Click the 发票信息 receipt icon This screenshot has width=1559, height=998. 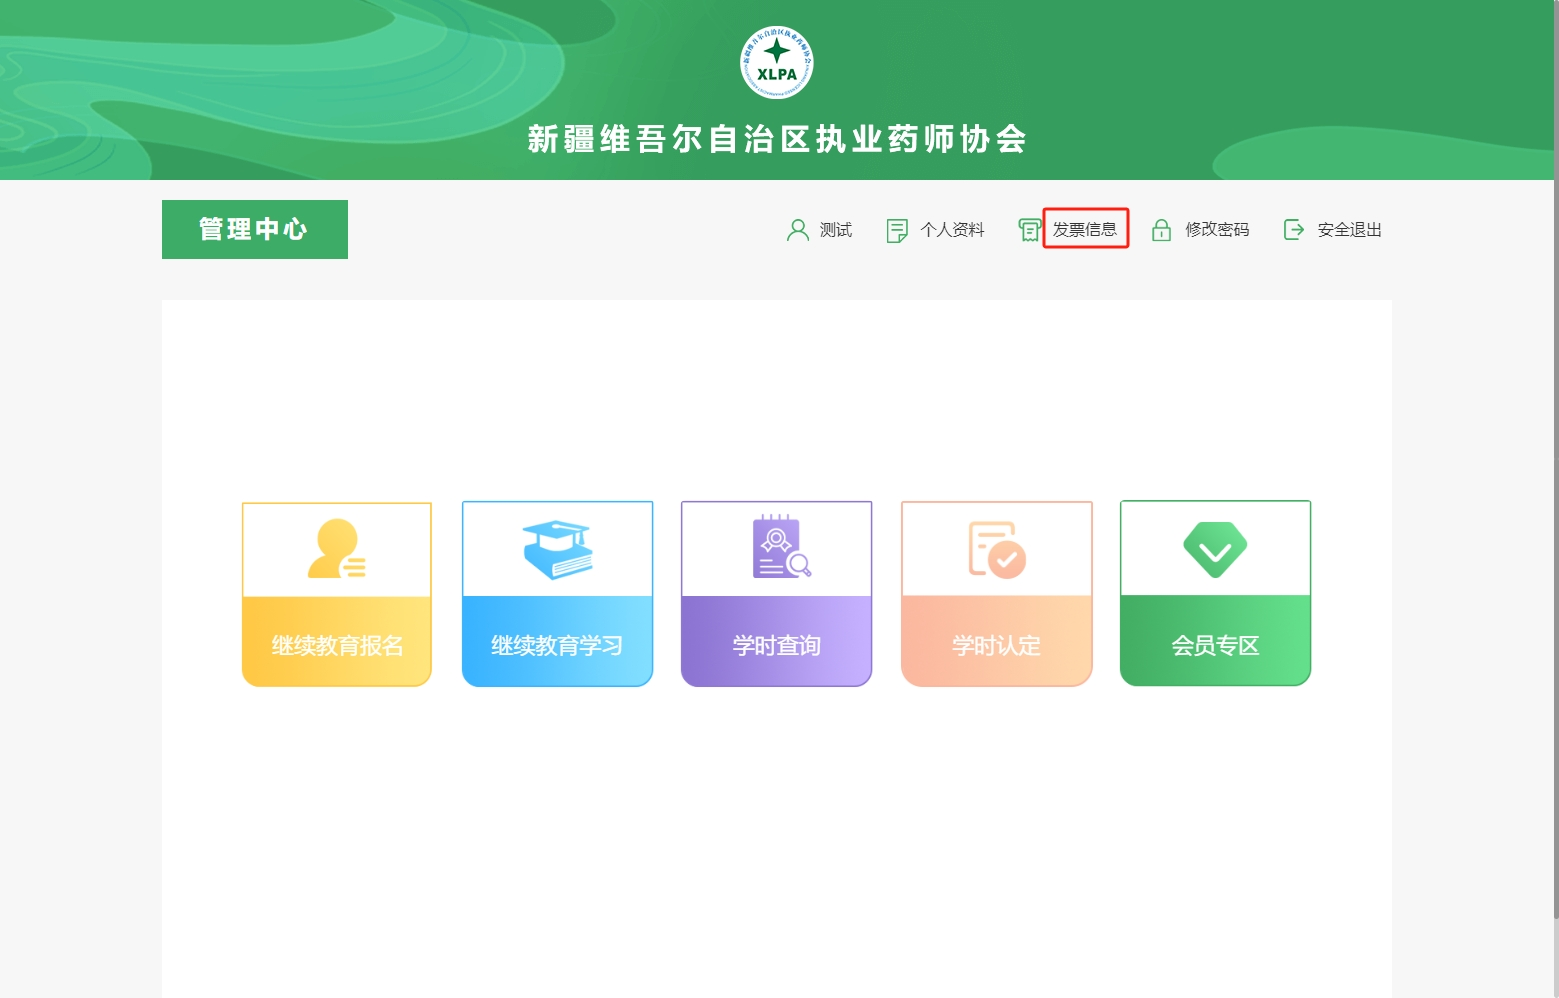tap(1029, 230)
